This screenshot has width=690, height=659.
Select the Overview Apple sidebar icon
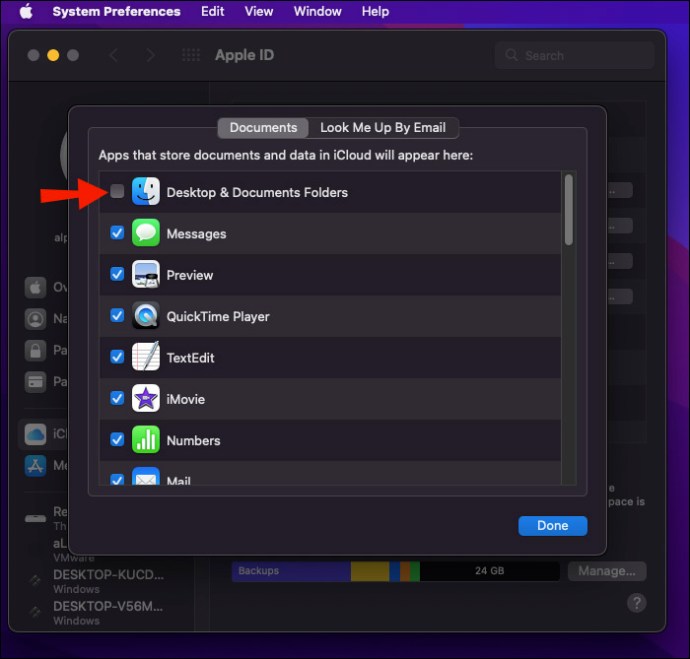[x=35, y=288]
